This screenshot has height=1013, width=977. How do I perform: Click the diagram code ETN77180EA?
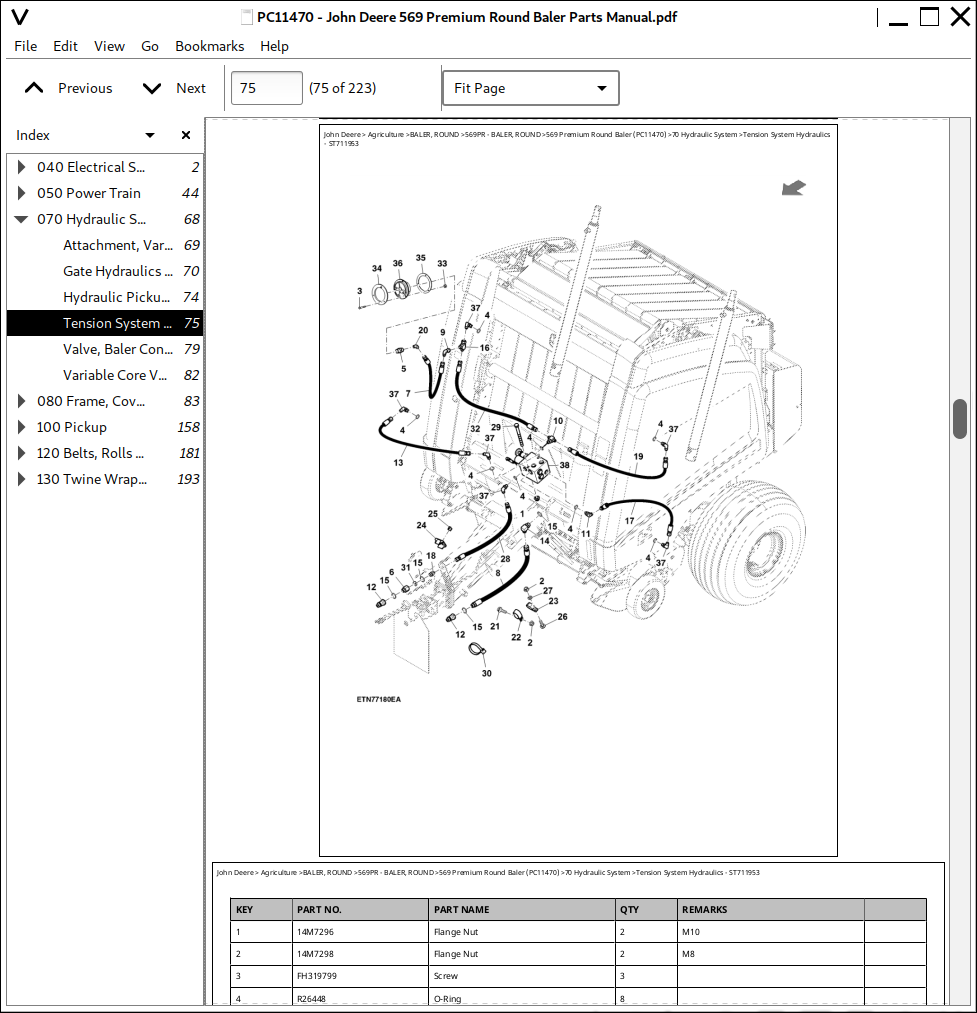[x=379, y=699]
